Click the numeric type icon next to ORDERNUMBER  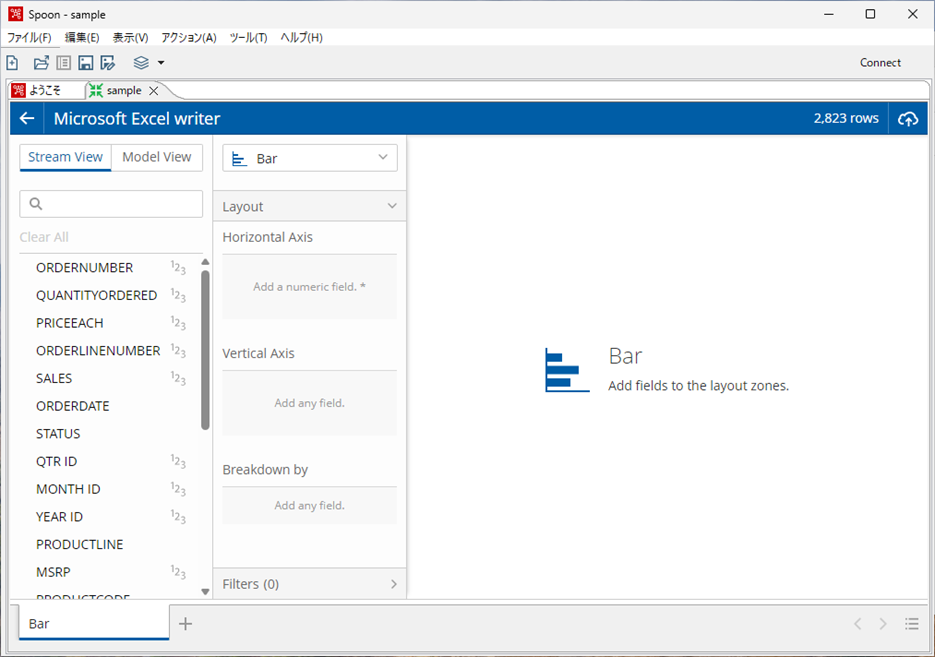coord(178,268)
